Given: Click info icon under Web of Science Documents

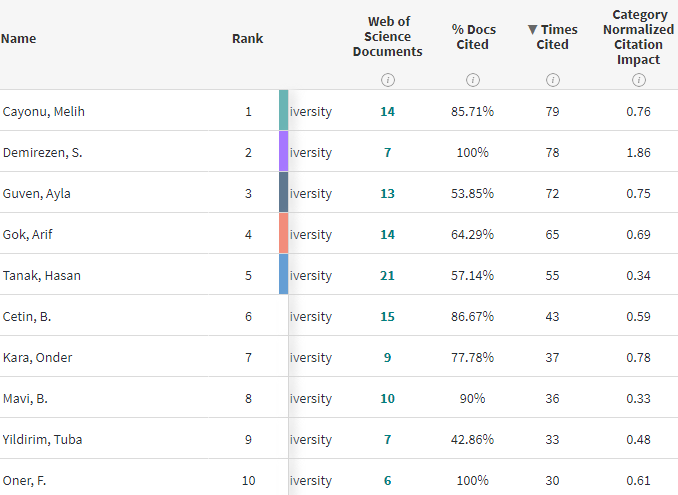Looking at the screenshot, I should point(388,79).
